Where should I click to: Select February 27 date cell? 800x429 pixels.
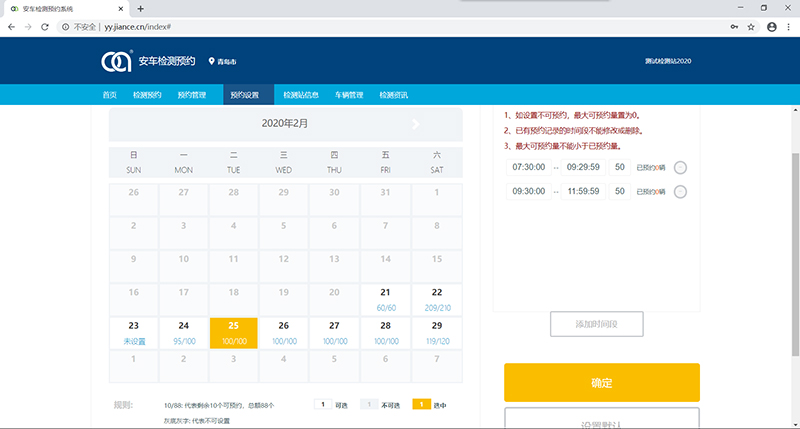(x=334, y=333)
